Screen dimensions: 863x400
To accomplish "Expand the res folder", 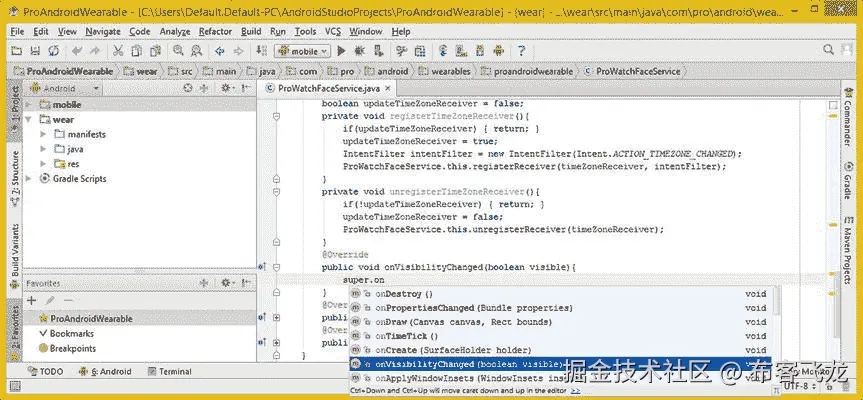I will [x=43, y=164].
